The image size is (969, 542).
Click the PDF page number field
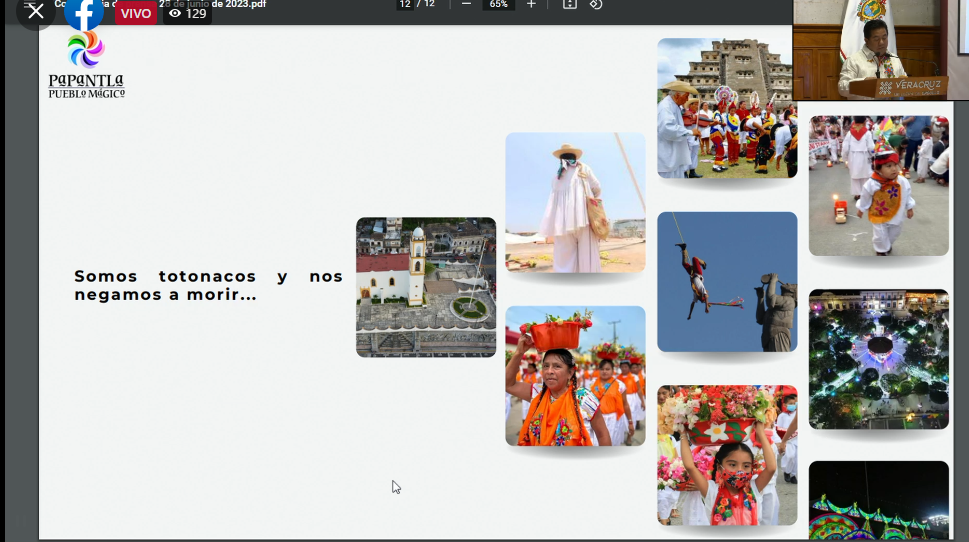tap(405, 4)
